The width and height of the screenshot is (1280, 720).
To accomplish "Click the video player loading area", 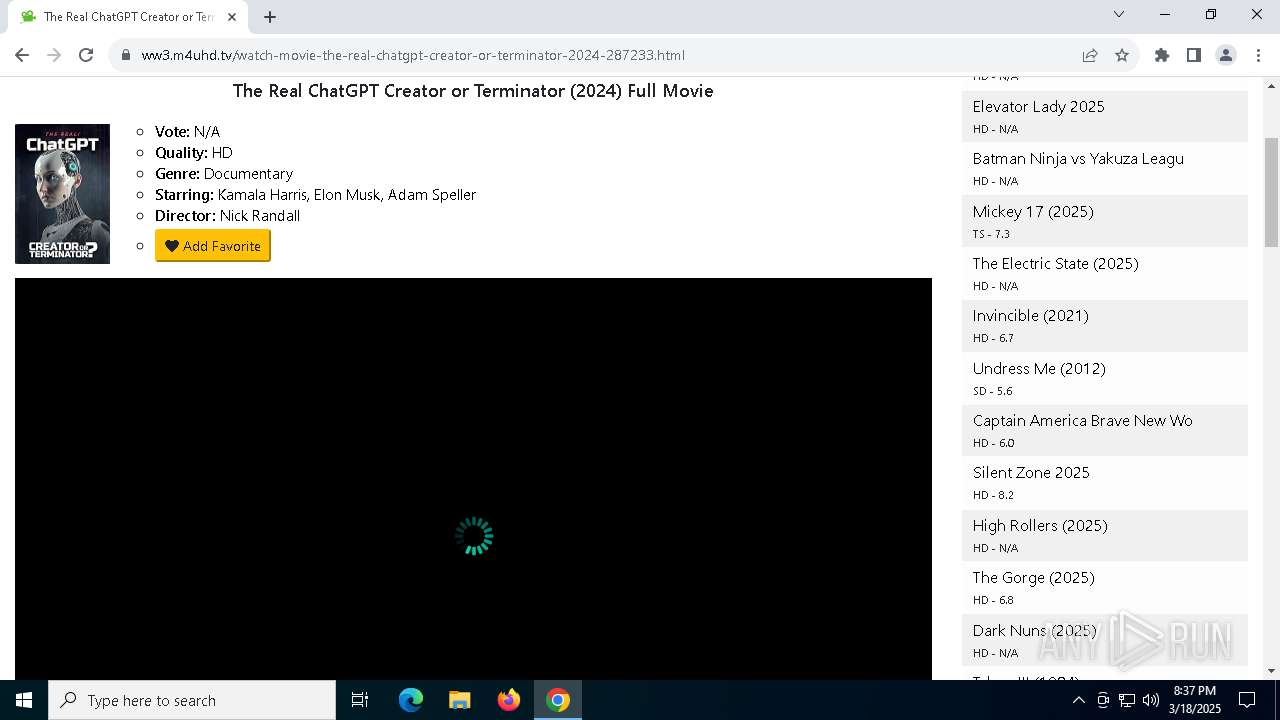I will [x=473, y=479].
